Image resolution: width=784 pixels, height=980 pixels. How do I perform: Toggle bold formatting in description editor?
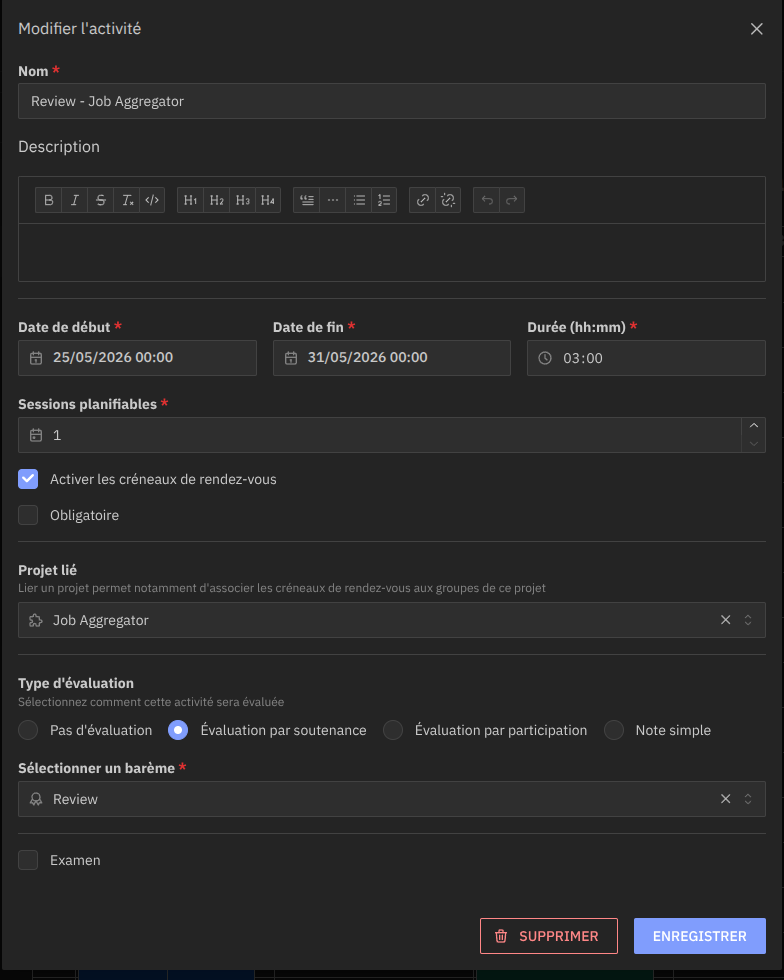pos(49,200)
